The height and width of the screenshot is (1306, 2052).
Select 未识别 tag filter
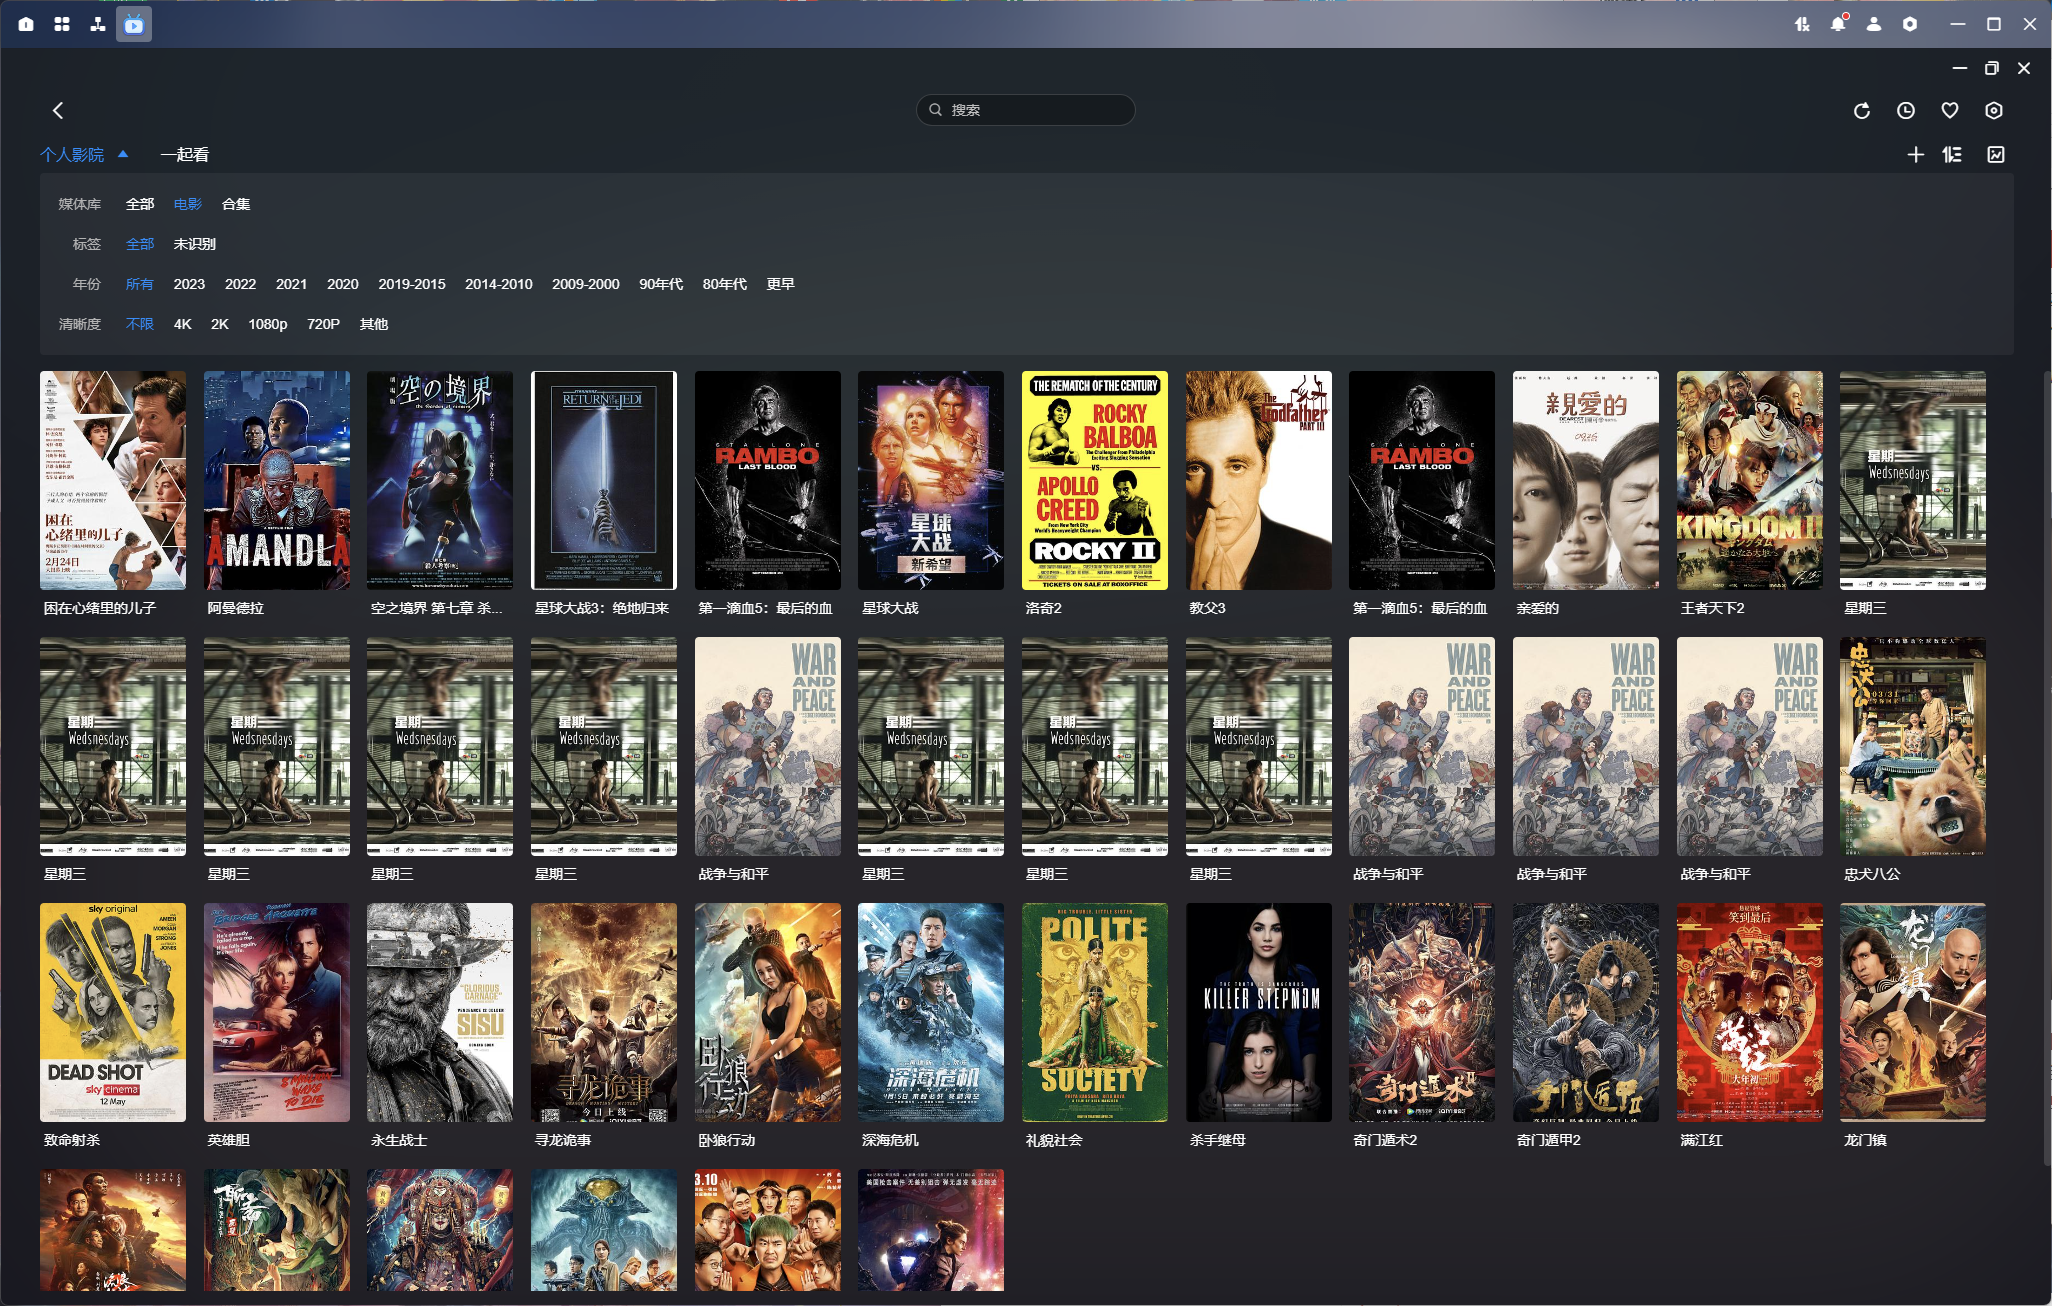point(195,244)
